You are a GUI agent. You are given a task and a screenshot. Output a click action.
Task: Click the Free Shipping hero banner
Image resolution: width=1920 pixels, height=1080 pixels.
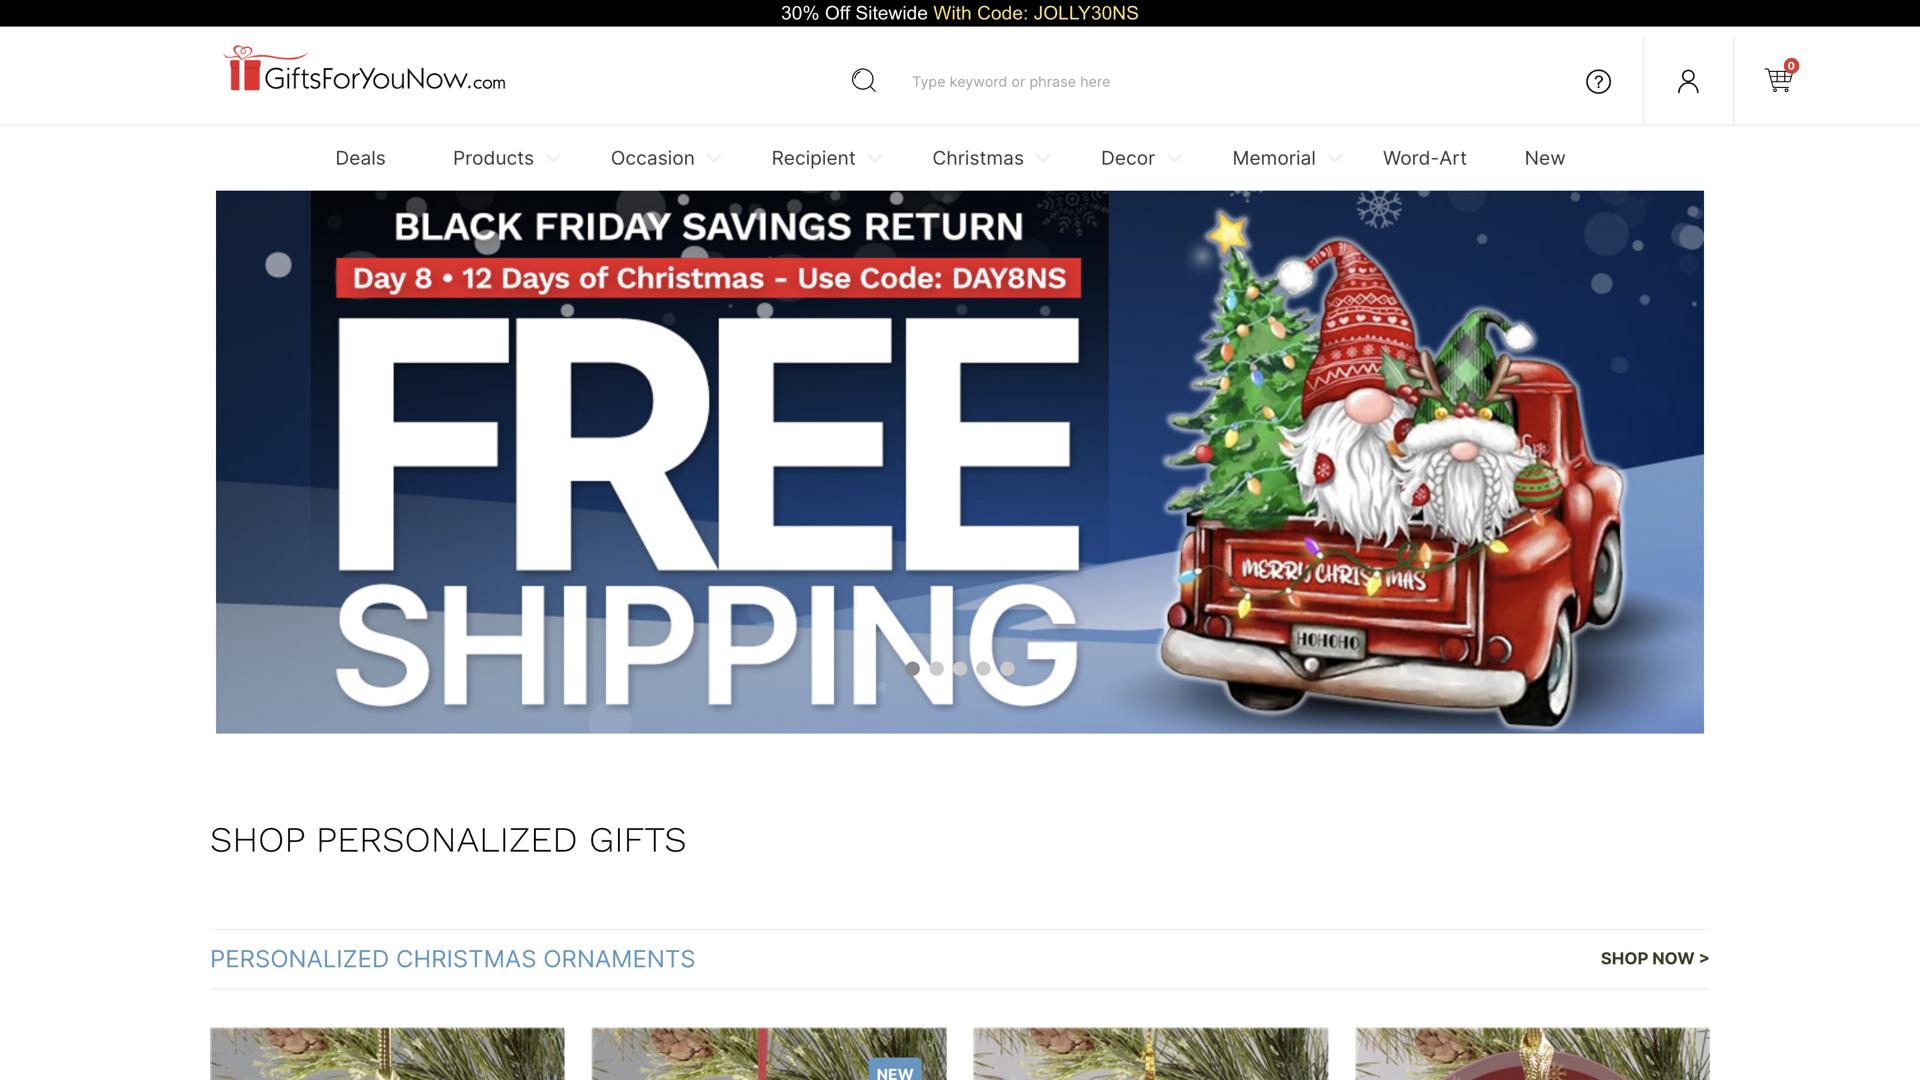(x=960, y=462)
